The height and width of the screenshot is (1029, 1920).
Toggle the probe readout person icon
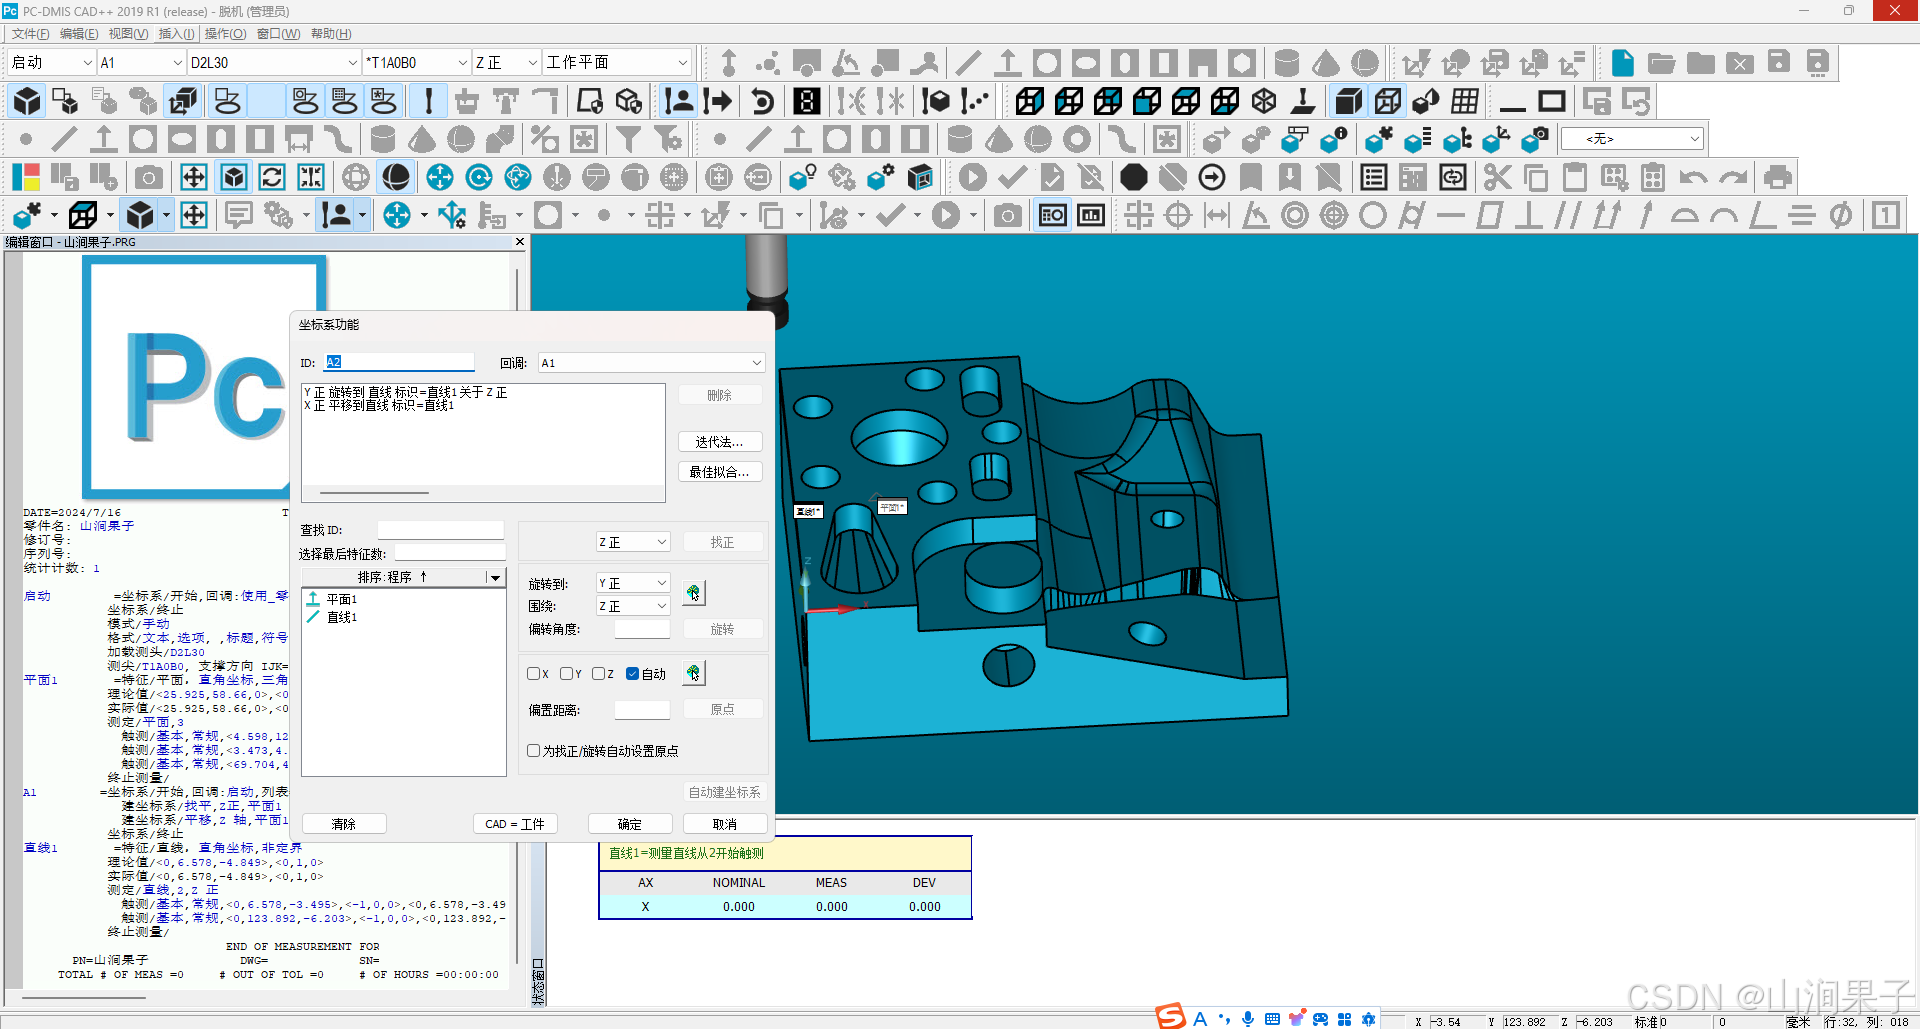(679, 101)
